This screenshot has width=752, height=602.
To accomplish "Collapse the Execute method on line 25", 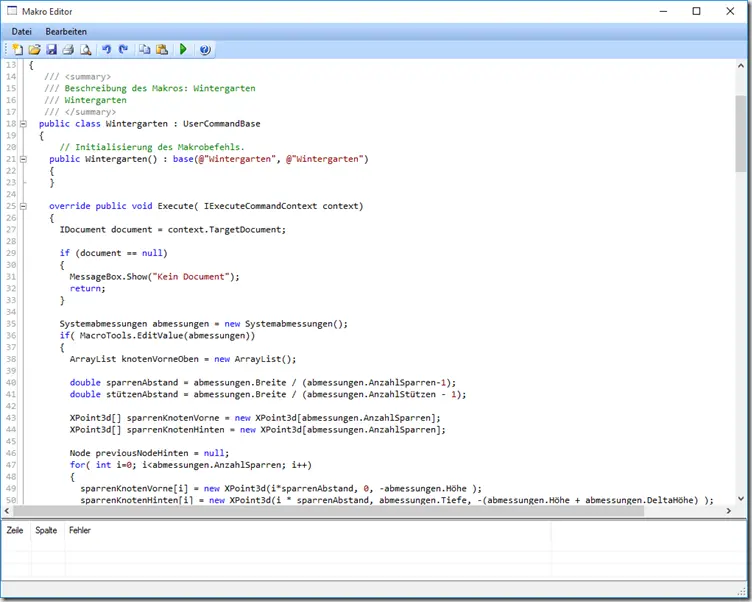I will [x=23, y=206].
